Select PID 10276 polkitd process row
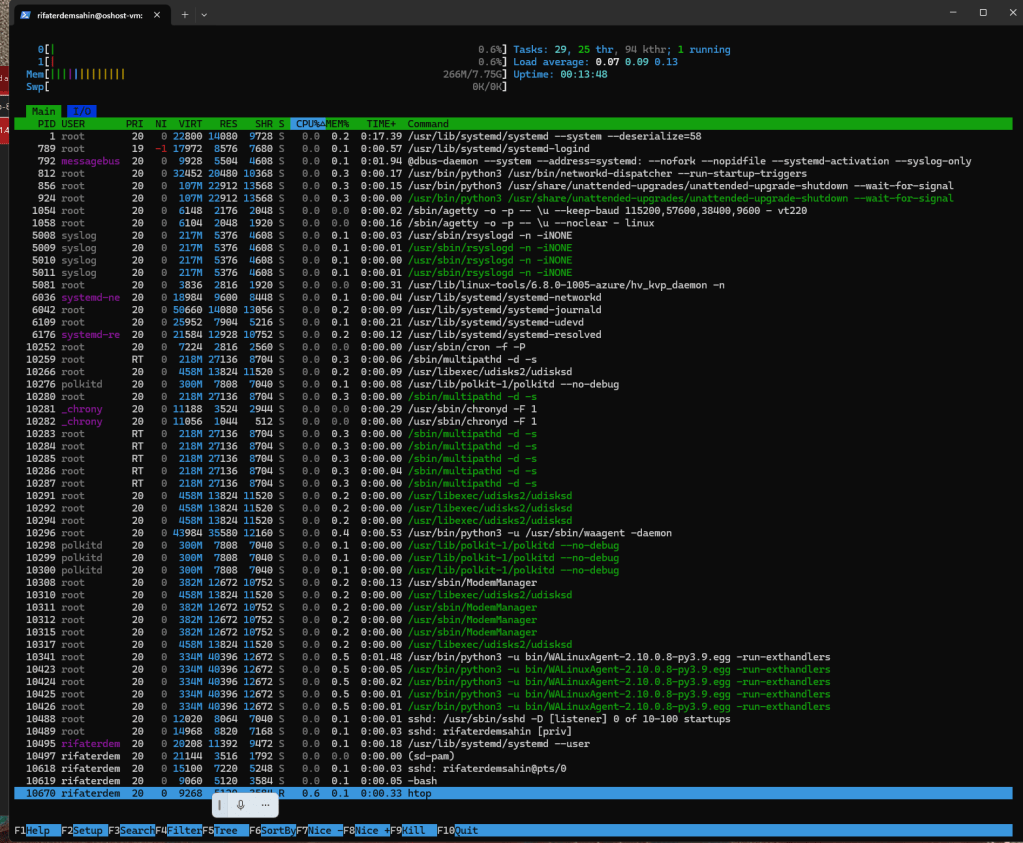 (x=513, y=384)
